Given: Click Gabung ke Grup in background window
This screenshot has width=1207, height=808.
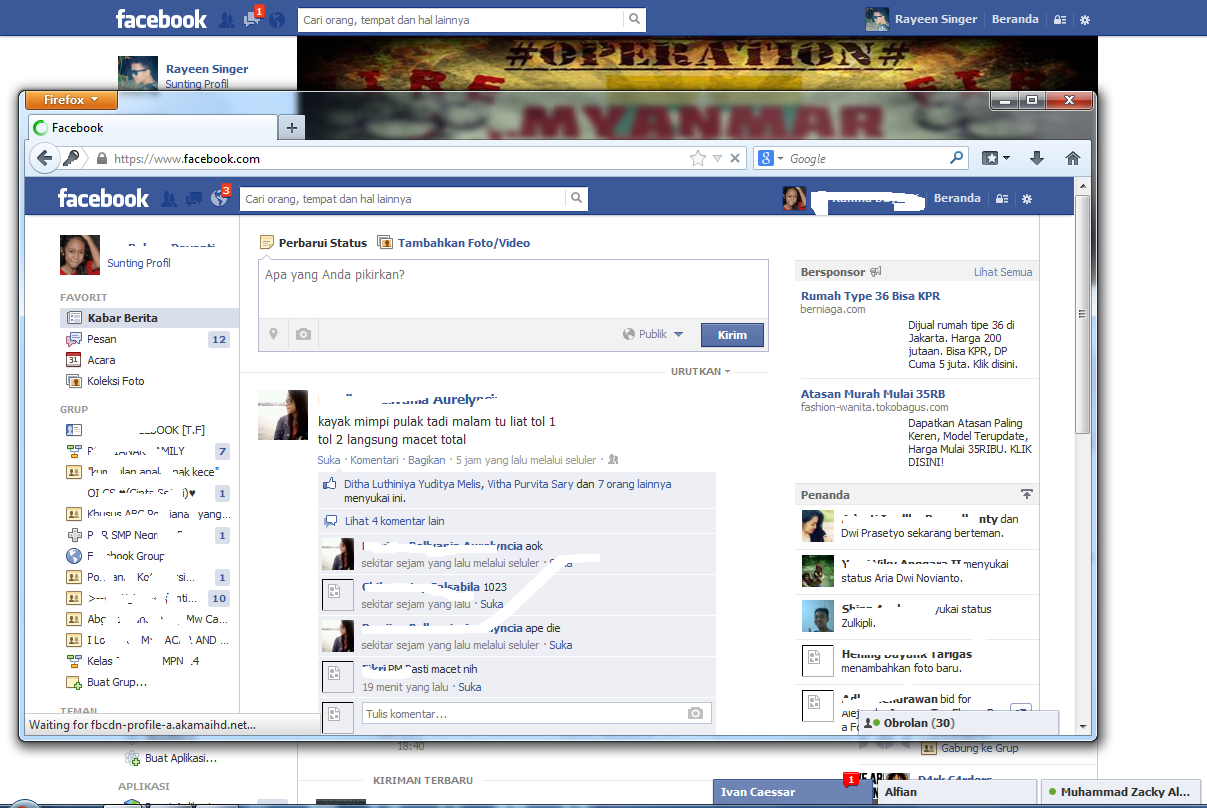Looking at the screenshot, I should (x=979, y=747).
